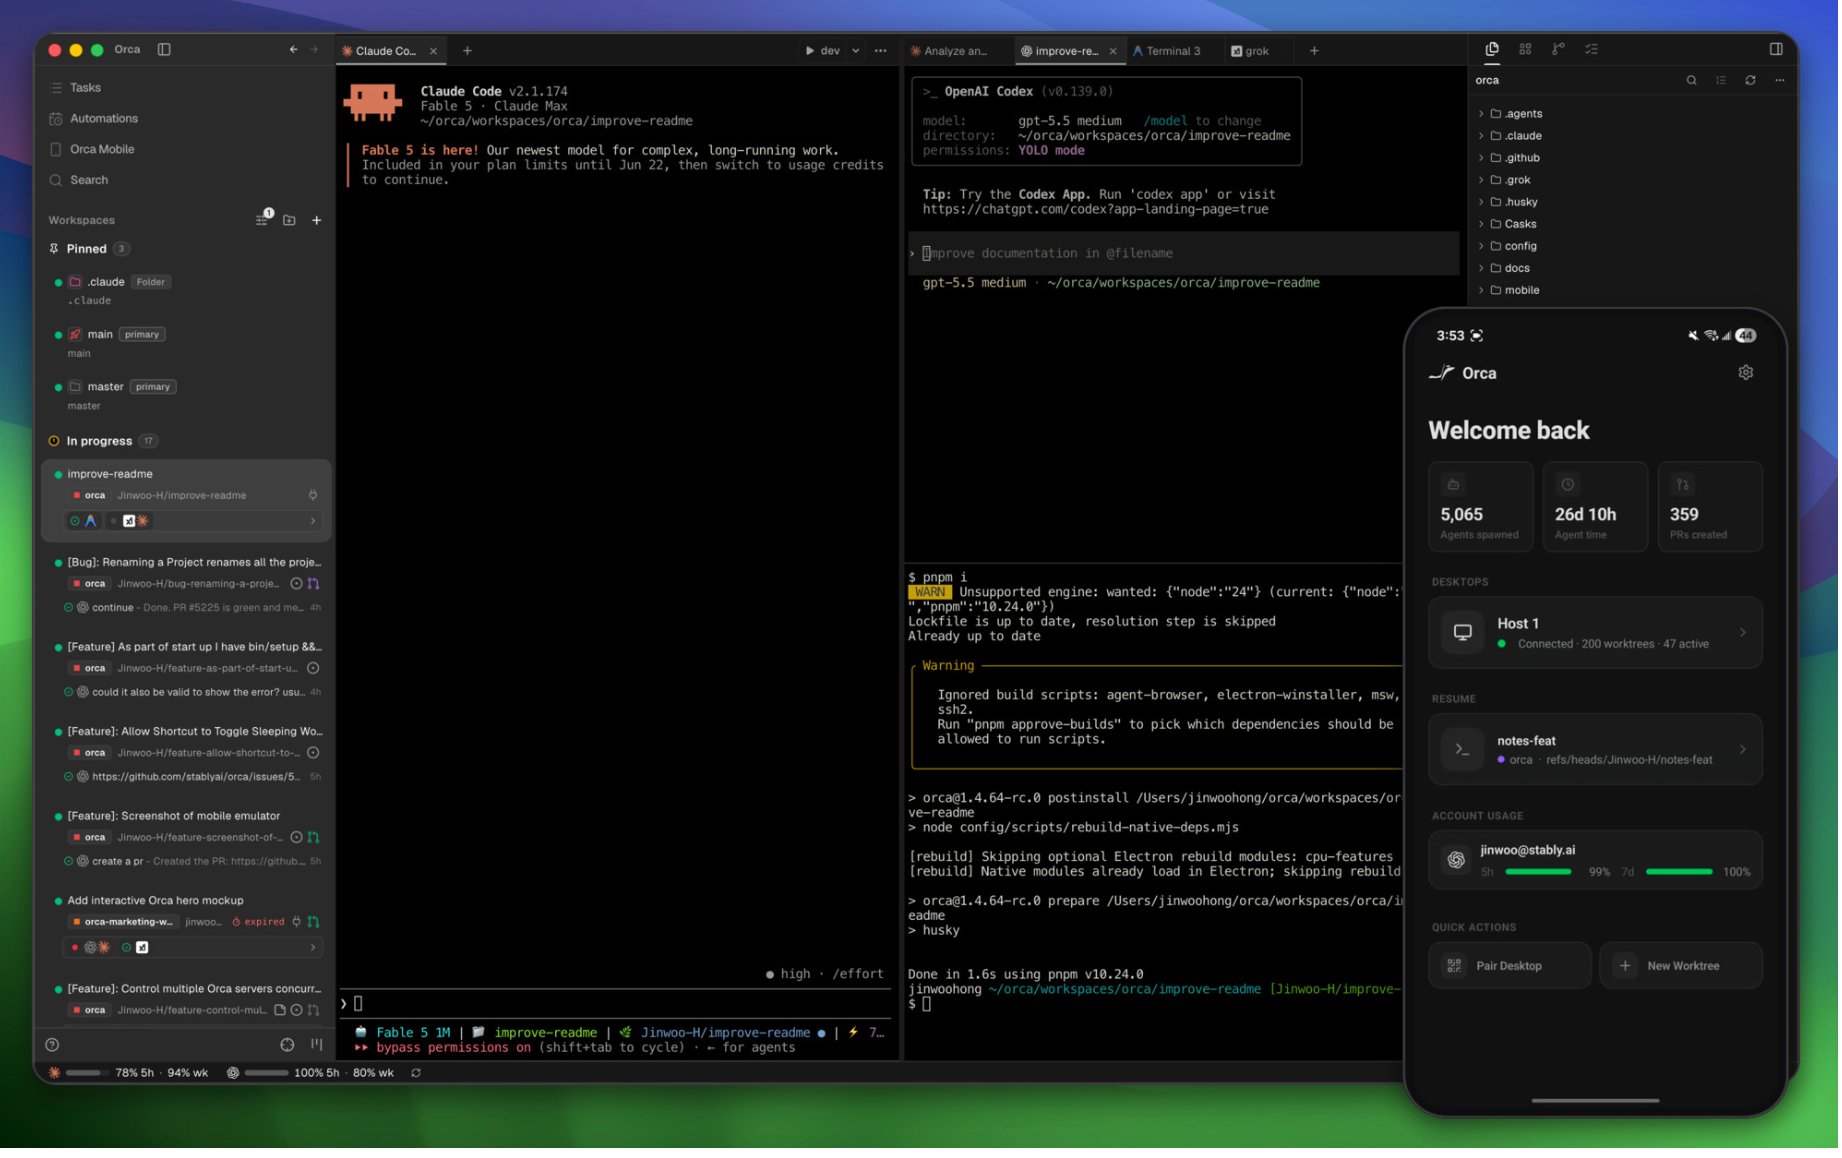Image resolution: width=1842 pixels, height=1158 pixels.
Task: Collapse the In progress section
Action: (x=100, y=442)
